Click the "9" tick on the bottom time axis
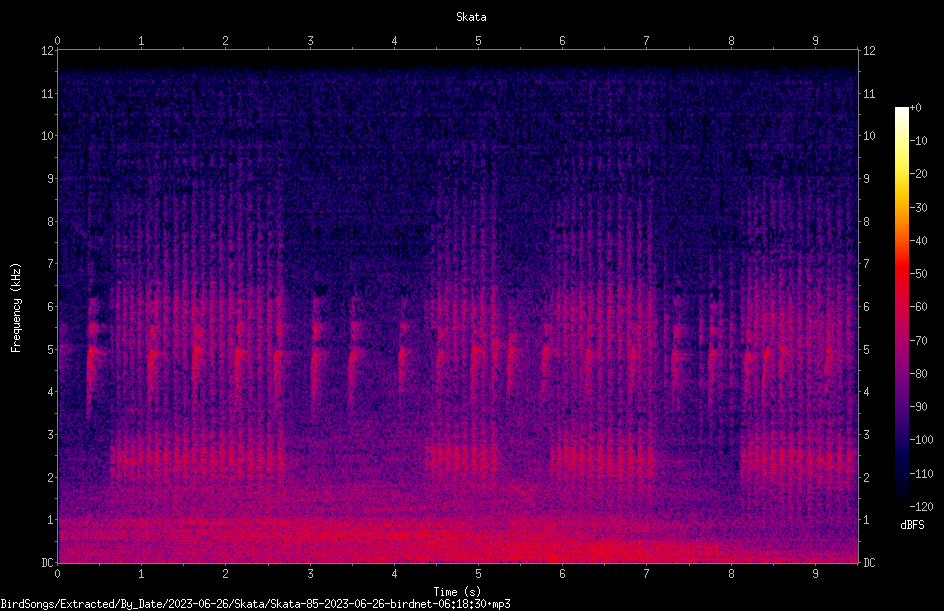Screen dimensions: 944x611 click(x=815, y=574)
